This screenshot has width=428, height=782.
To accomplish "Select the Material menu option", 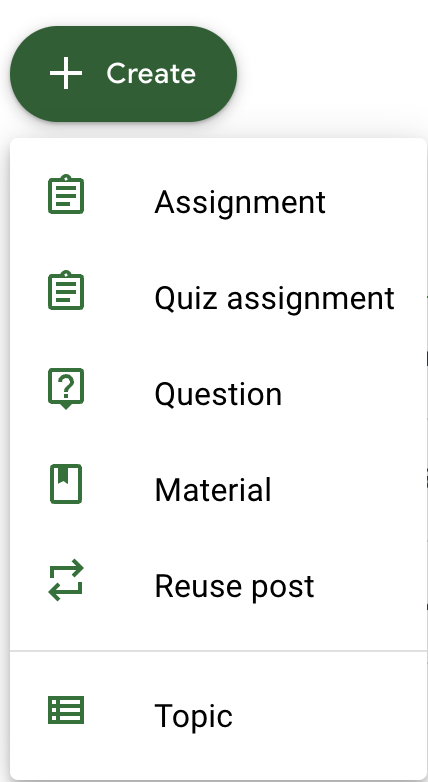I will pyautogui.click(x=218, y=489).
